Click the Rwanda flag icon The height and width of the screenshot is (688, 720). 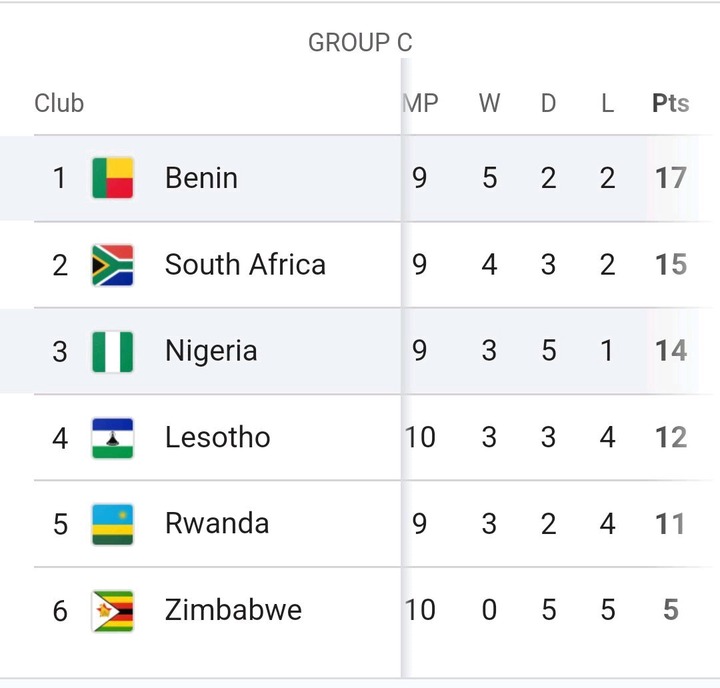click(112, 523)
